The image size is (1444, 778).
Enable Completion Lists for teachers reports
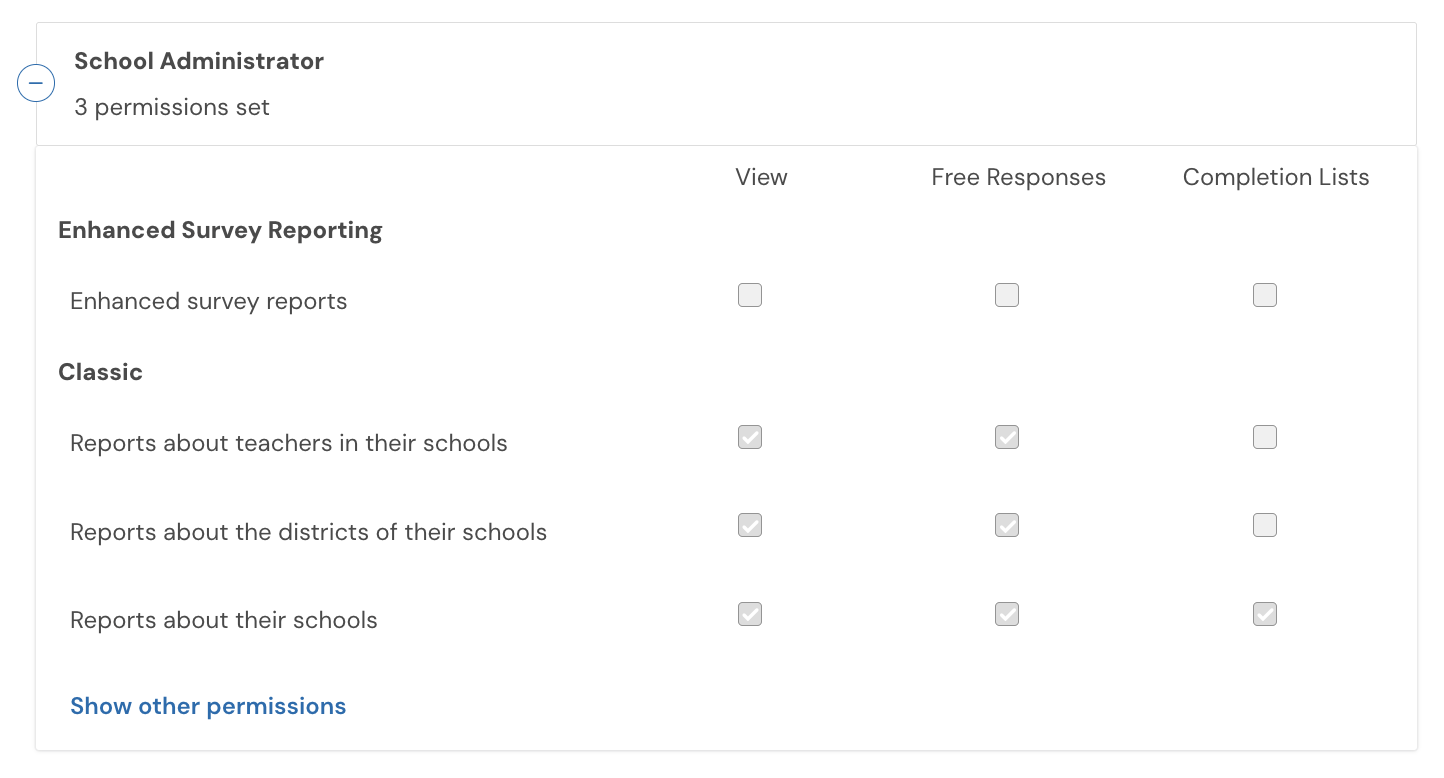pyautogui.click(x=1265, y=437)
